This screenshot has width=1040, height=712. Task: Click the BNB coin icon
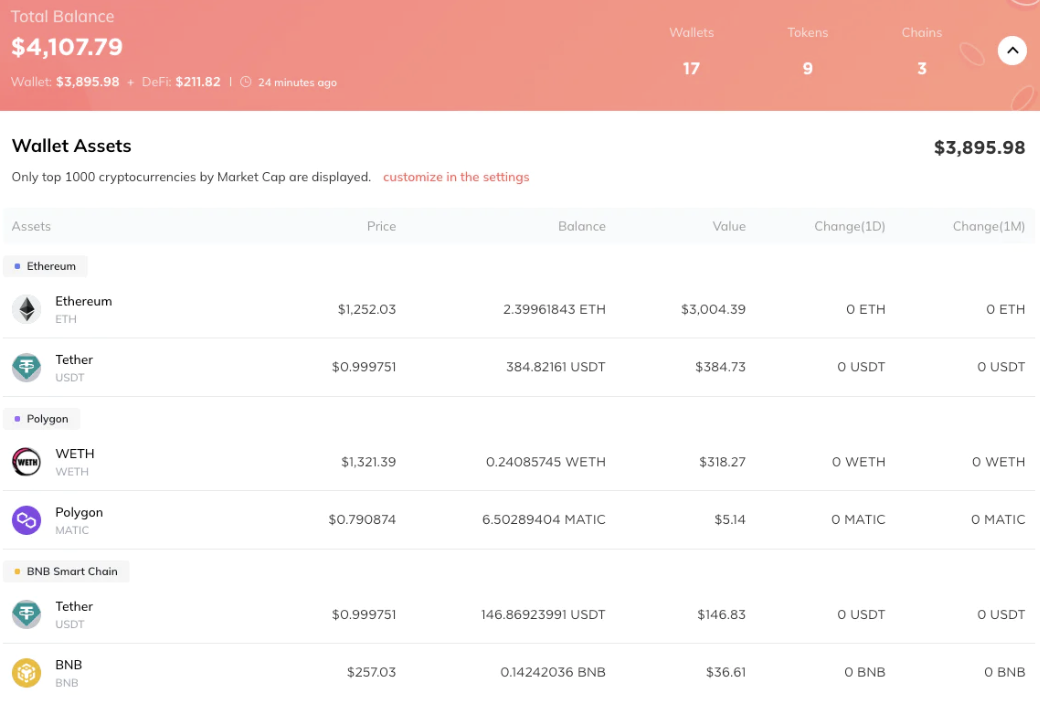(26, 673)
